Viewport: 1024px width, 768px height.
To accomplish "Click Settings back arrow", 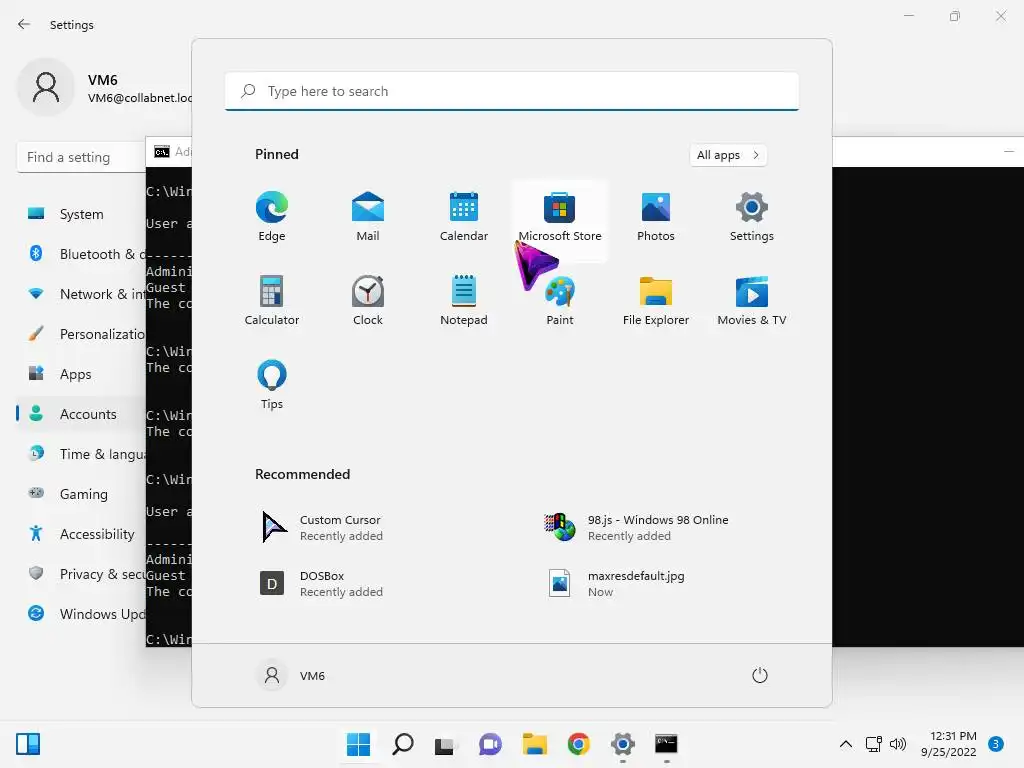I will 24,24.
